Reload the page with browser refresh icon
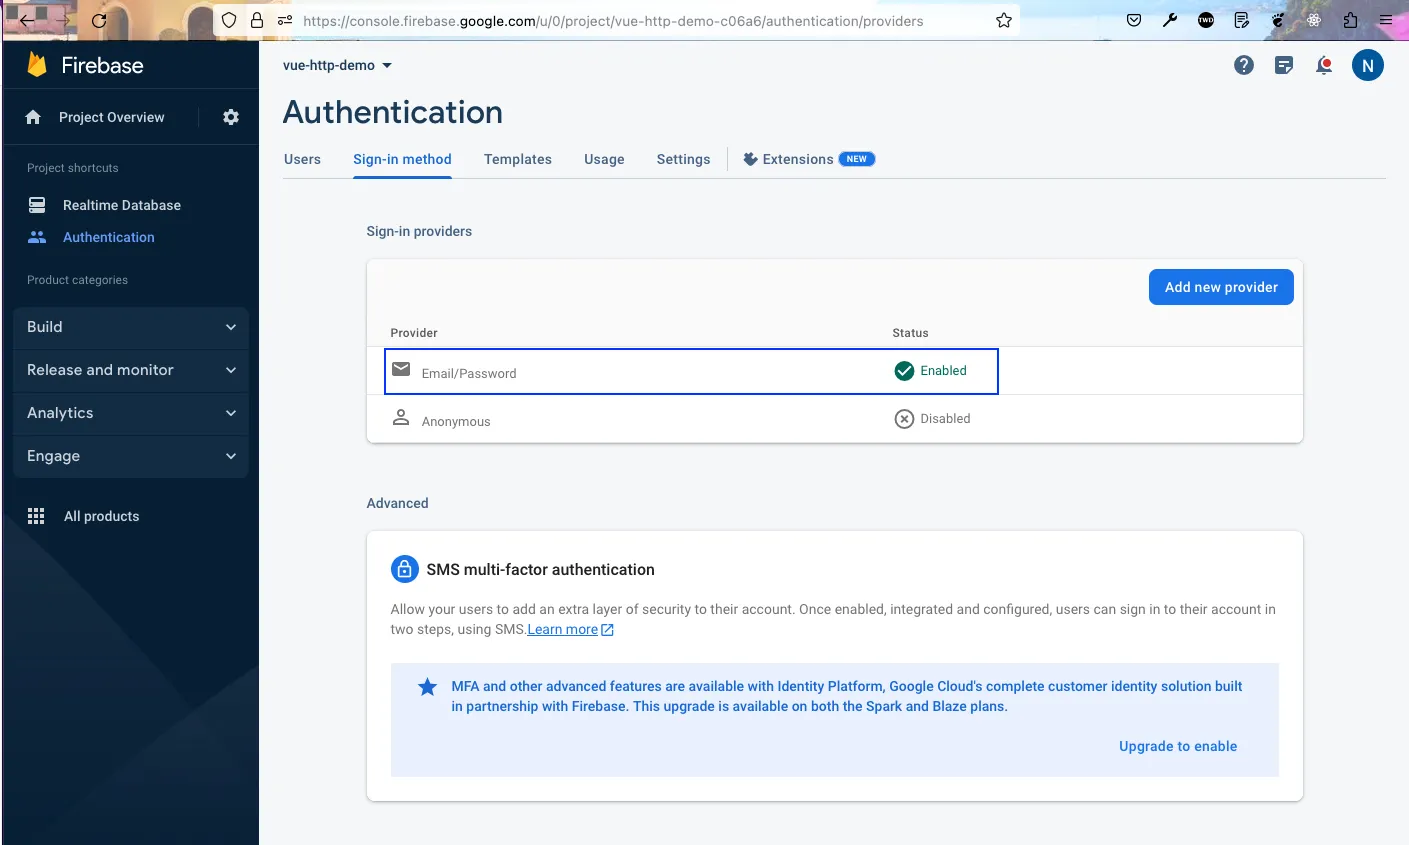The image size is (1409, 845). [x=99, y=20]
